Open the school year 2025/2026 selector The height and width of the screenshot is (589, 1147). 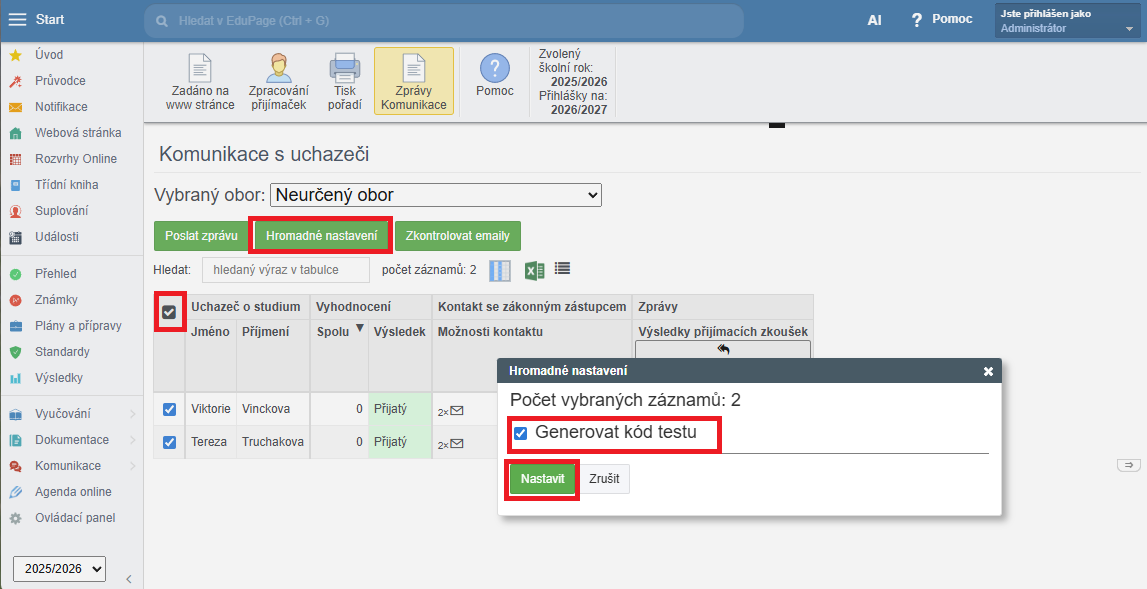coord(59,568)
